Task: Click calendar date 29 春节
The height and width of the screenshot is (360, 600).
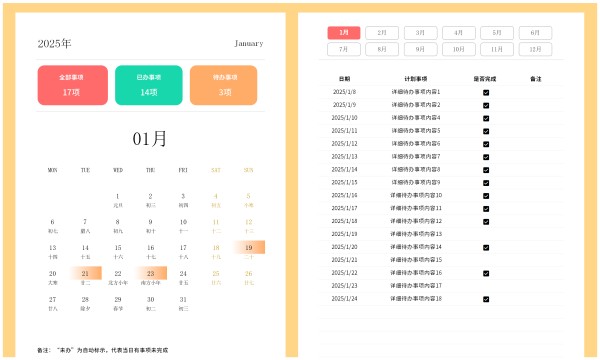Action: click(x=118, y=303)
